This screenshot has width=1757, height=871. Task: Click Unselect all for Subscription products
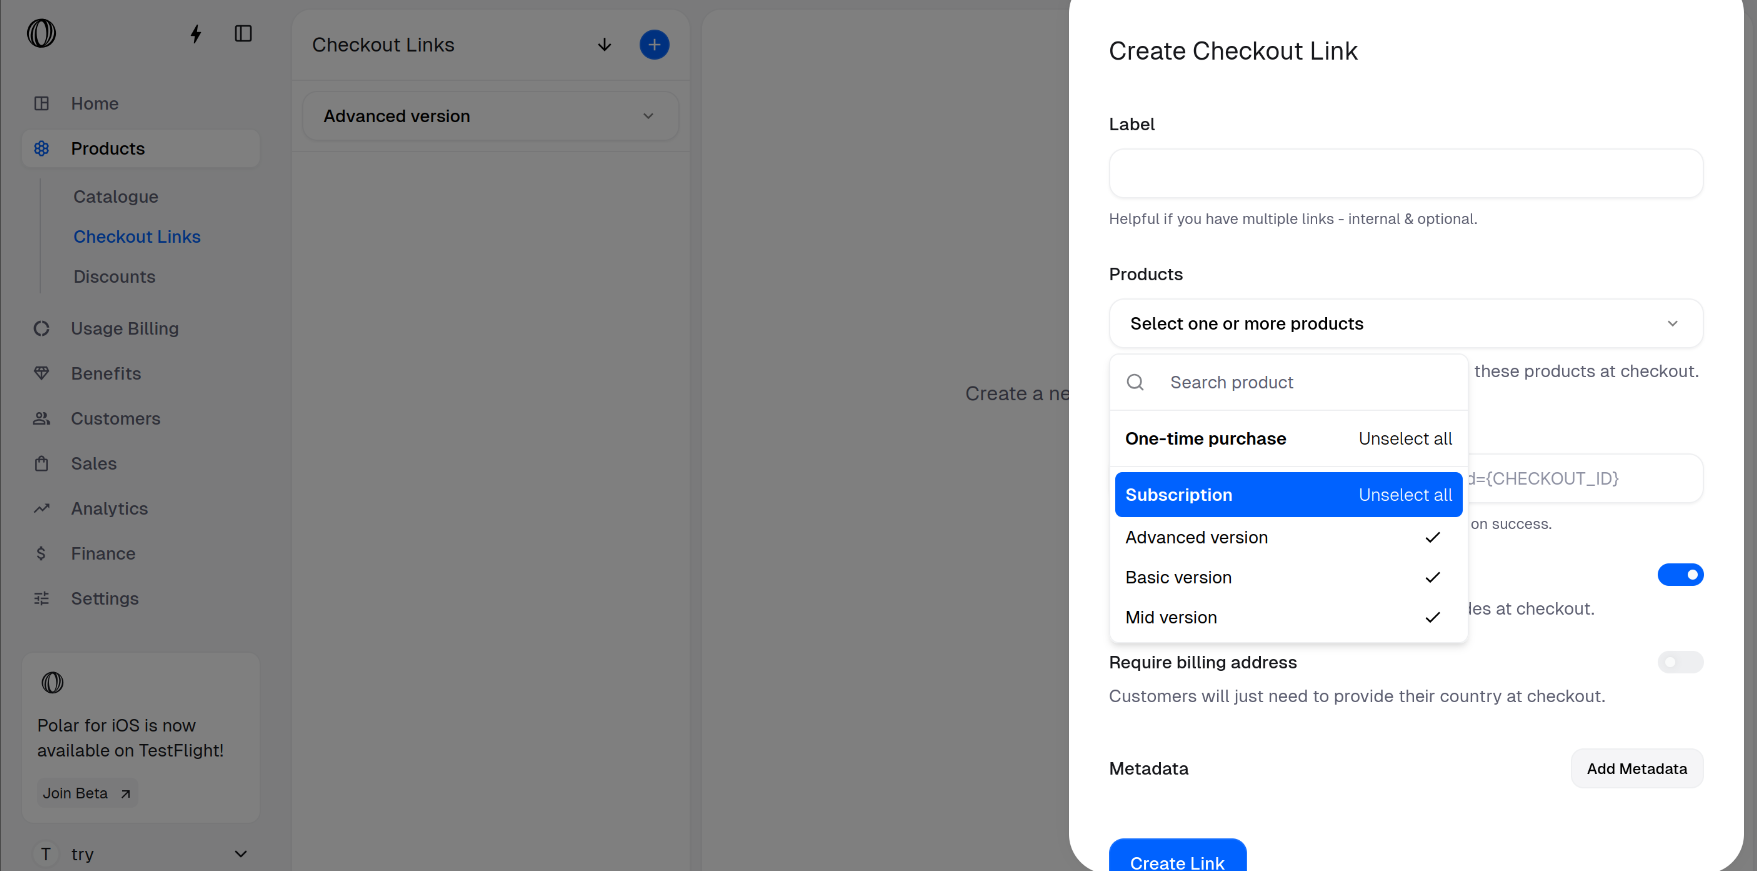pos(1405,495)
